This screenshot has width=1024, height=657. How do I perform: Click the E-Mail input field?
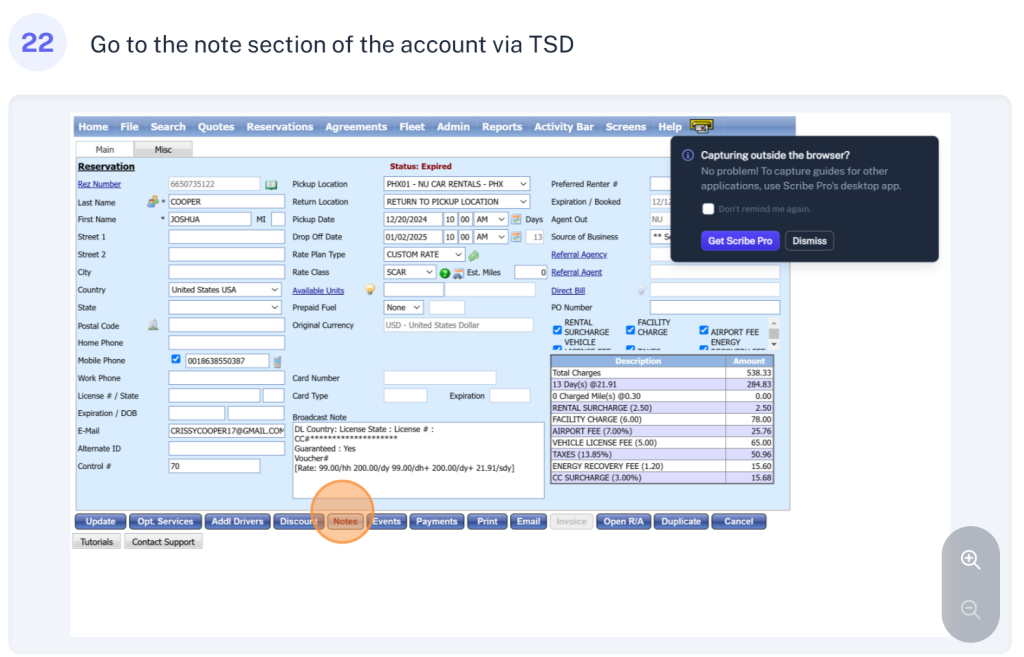click(226, 430)
